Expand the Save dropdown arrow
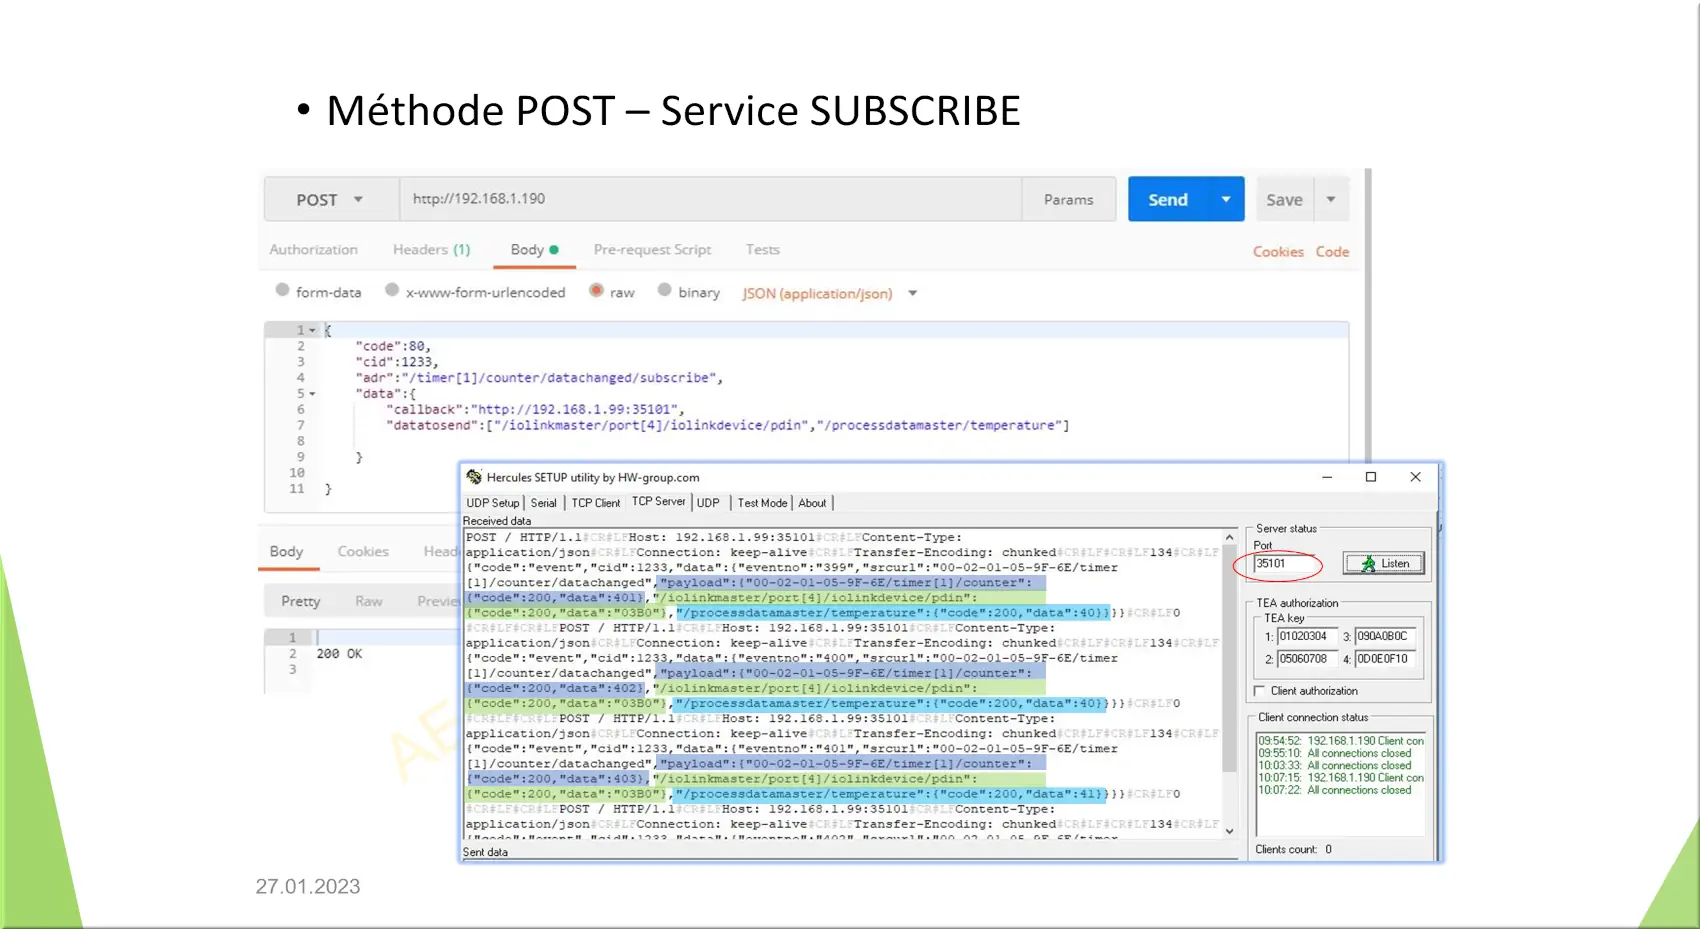Screen dimensions: 1700x929 (x=1331, y=200)
